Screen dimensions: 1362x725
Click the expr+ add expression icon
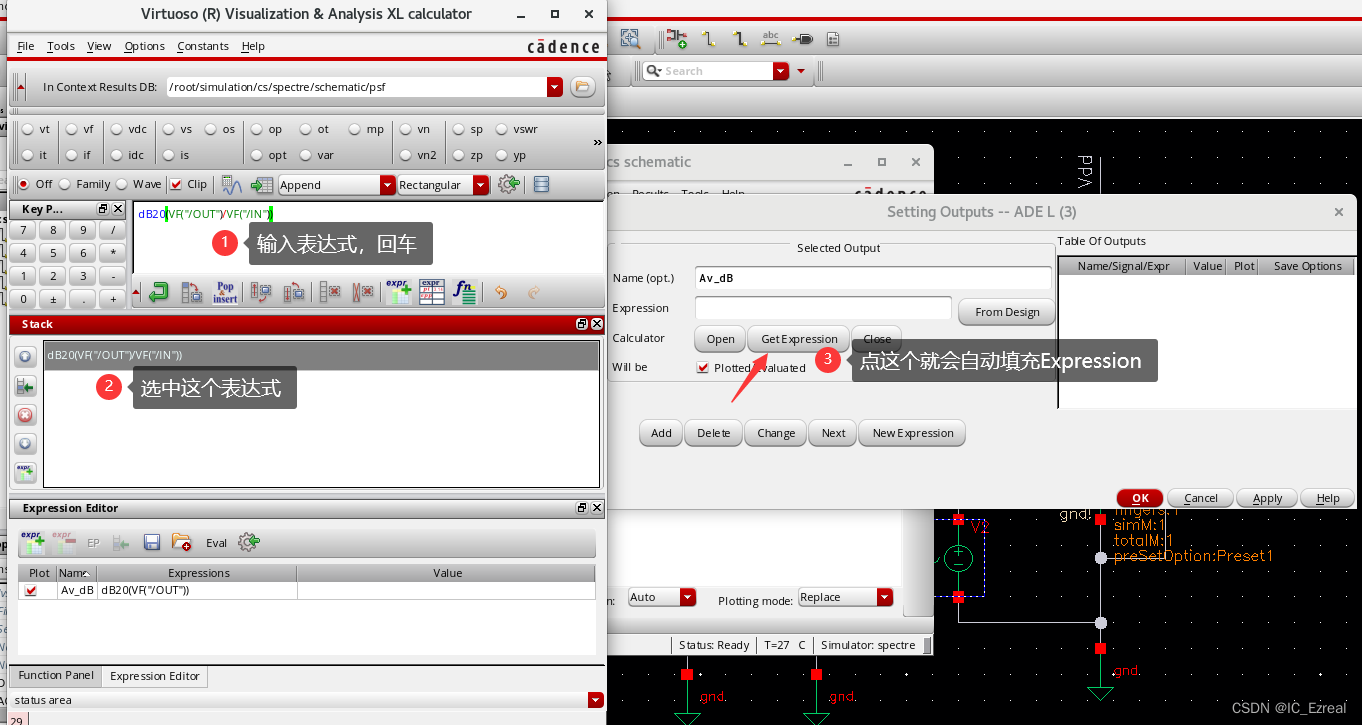(399, 291)
